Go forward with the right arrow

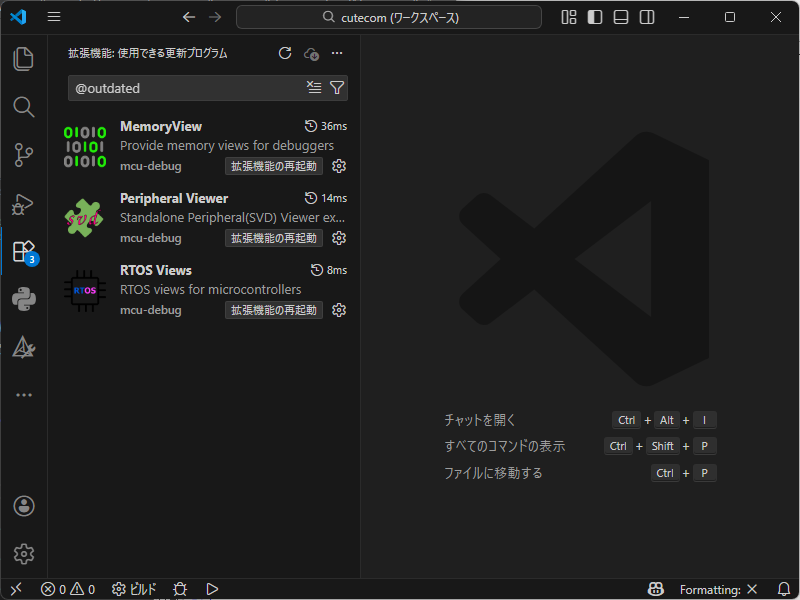[215, 17]
